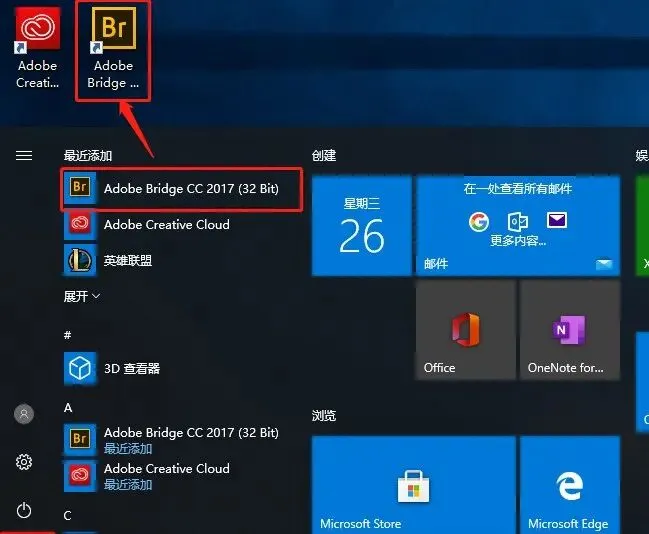
Task: Open the calendar tile showing 星期三 26
Action: (362, 226)
